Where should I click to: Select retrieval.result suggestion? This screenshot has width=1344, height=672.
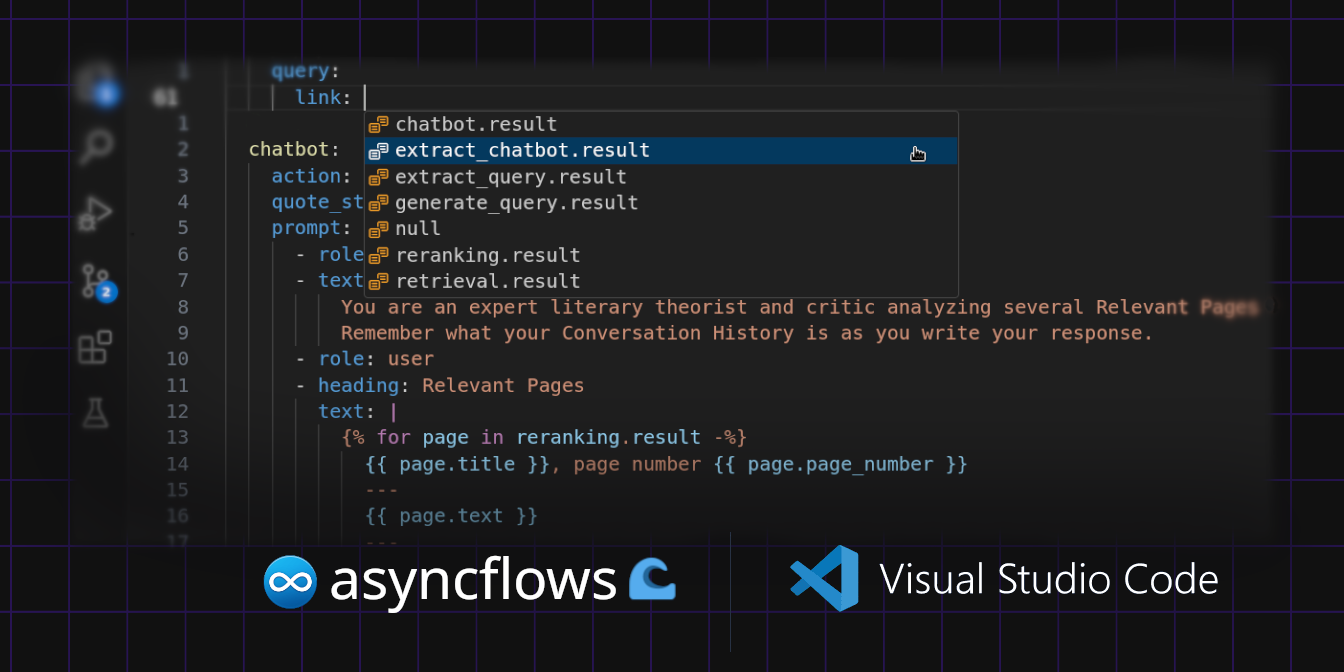tap(661, 281)
